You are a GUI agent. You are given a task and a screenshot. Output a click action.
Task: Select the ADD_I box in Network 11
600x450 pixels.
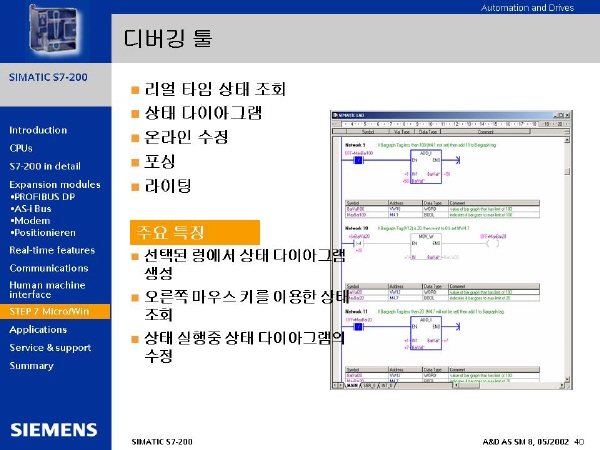pyautogui.click(x=426, y=333)
